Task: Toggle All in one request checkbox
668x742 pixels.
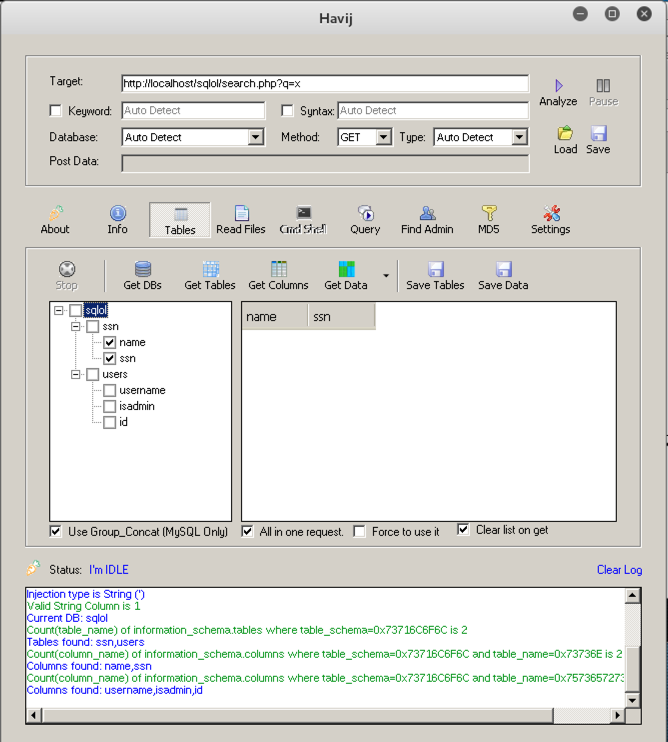Action: pyautogui.click(x=247, y=531)
